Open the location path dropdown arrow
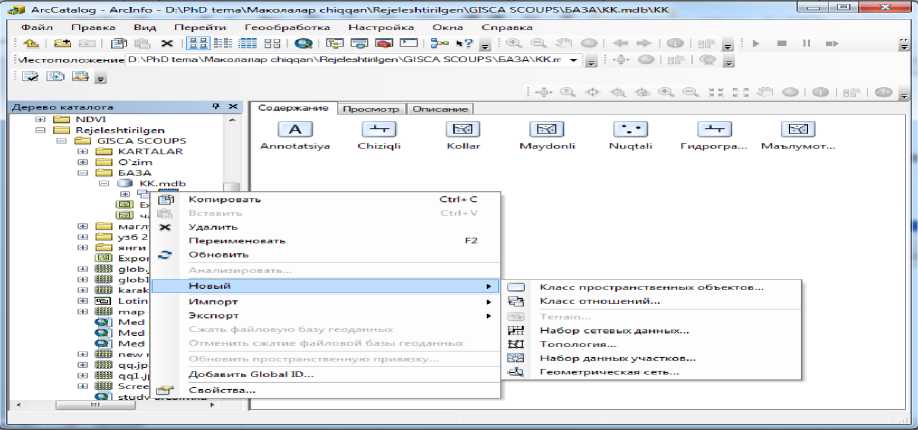Screen dimensions: 918x430 point(573,60)
